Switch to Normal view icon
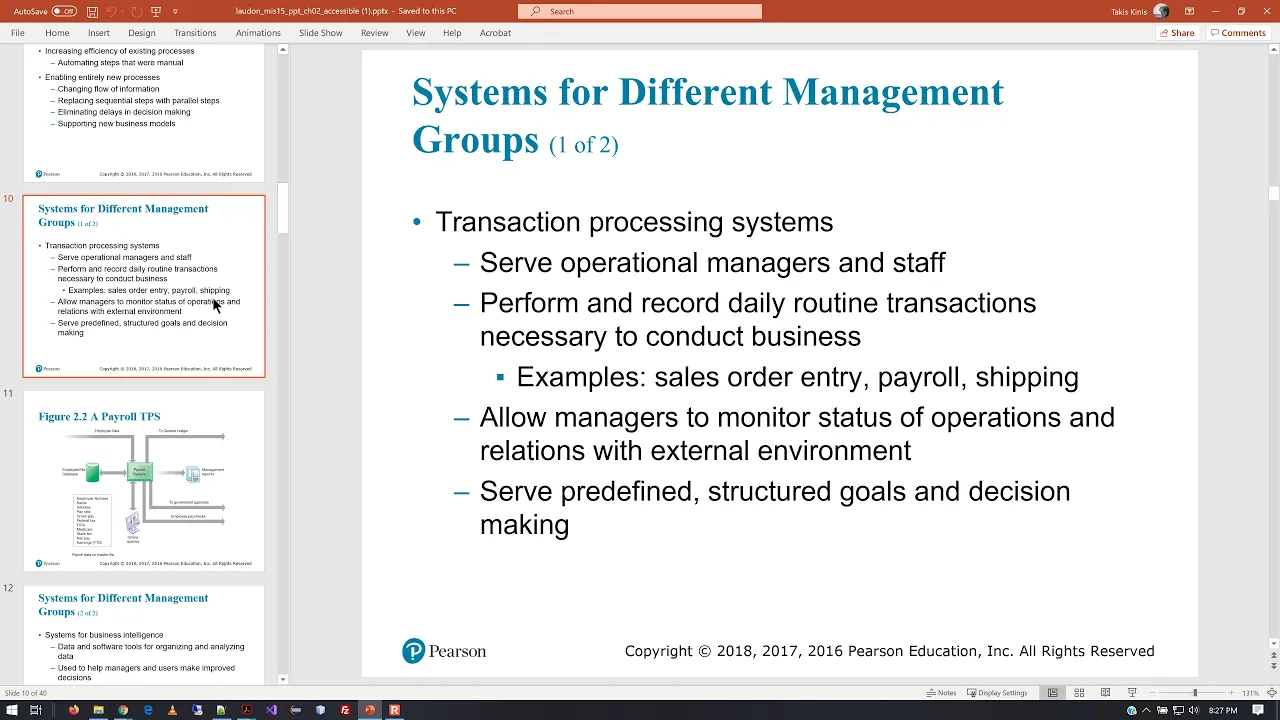The width and height of the screenshot is (1280, 720). tap(1052, 693)
